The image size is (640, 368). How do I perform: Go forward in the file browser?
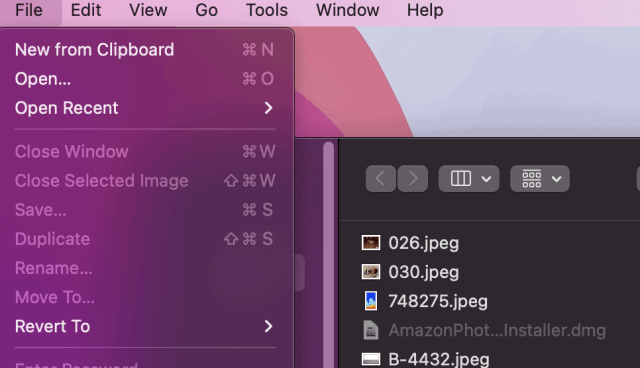tap(413, 179)
